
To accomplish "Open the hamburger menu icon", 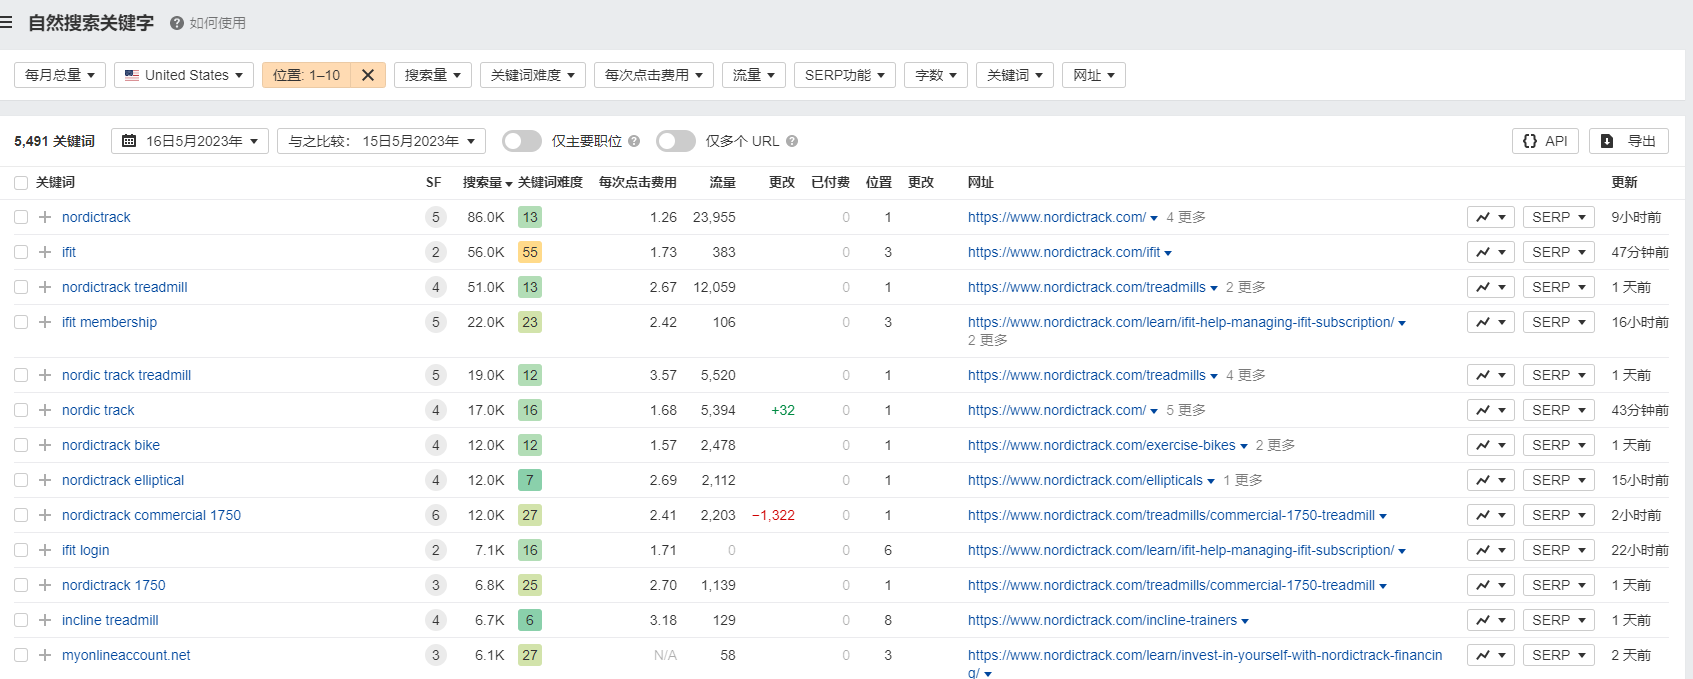I will 6,22.
